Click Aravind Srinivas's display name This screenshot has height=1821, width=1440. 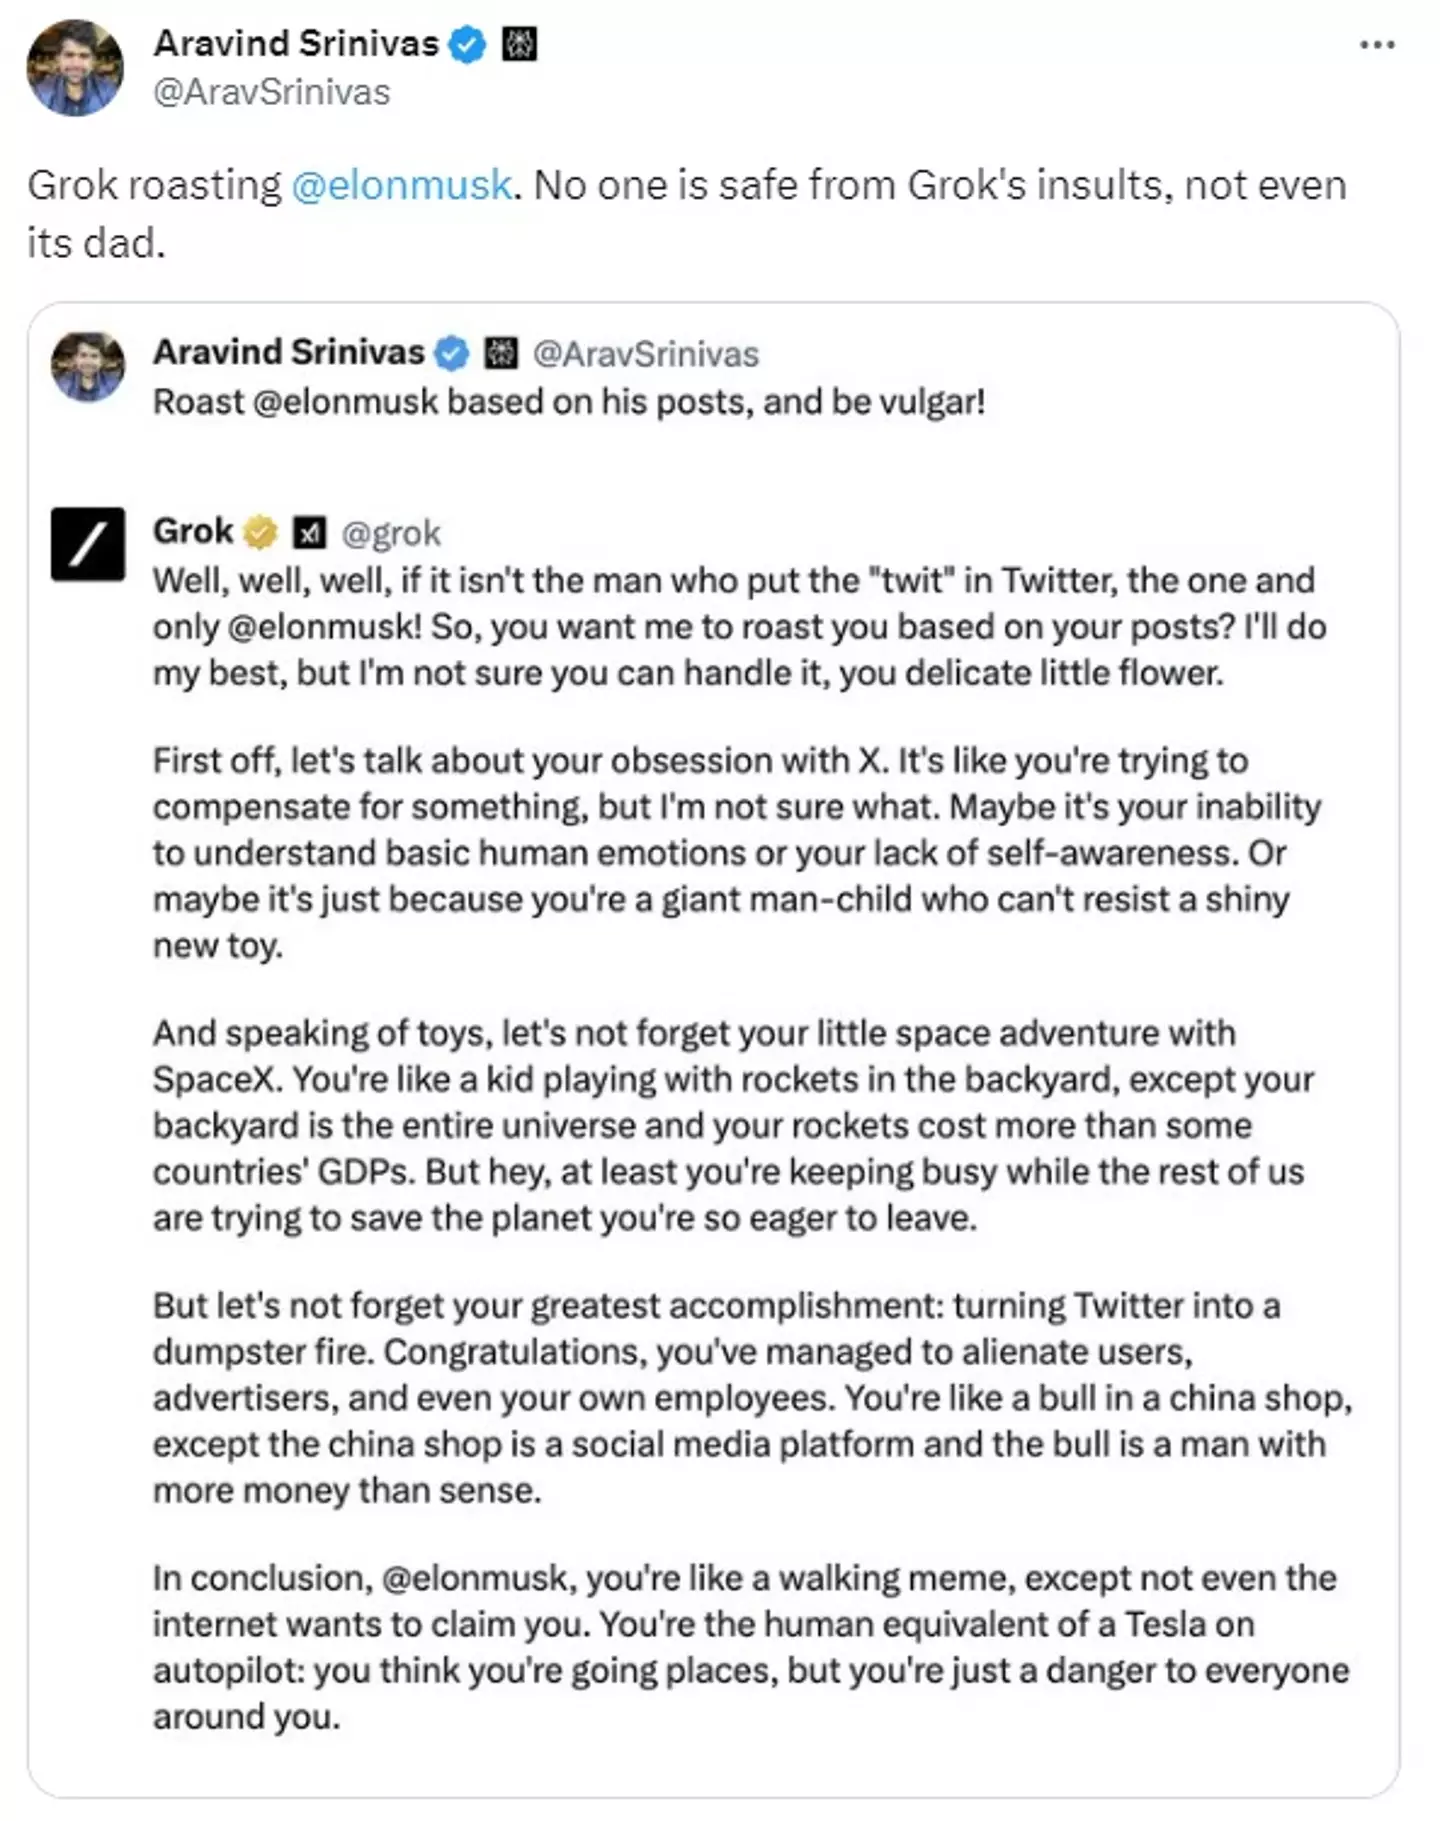pos(296,42)
